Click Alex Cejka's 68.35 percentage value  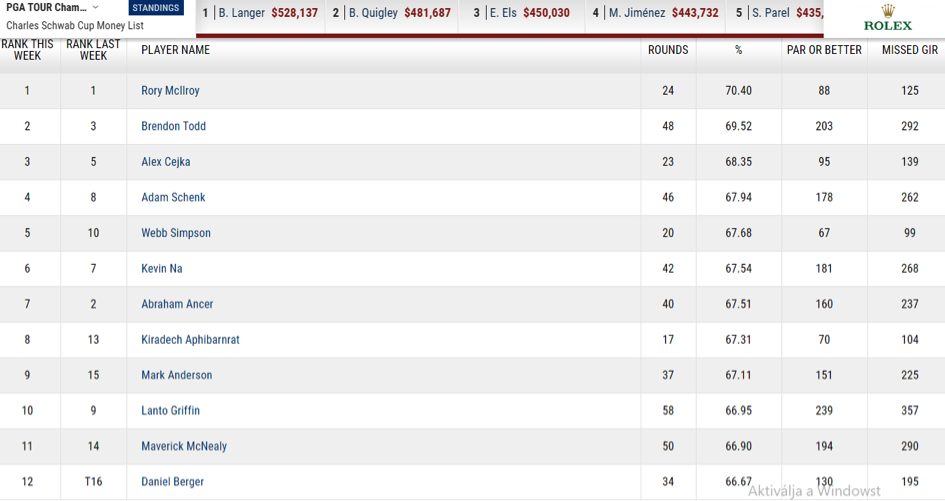pyautogui.click(x=738, y=162)
